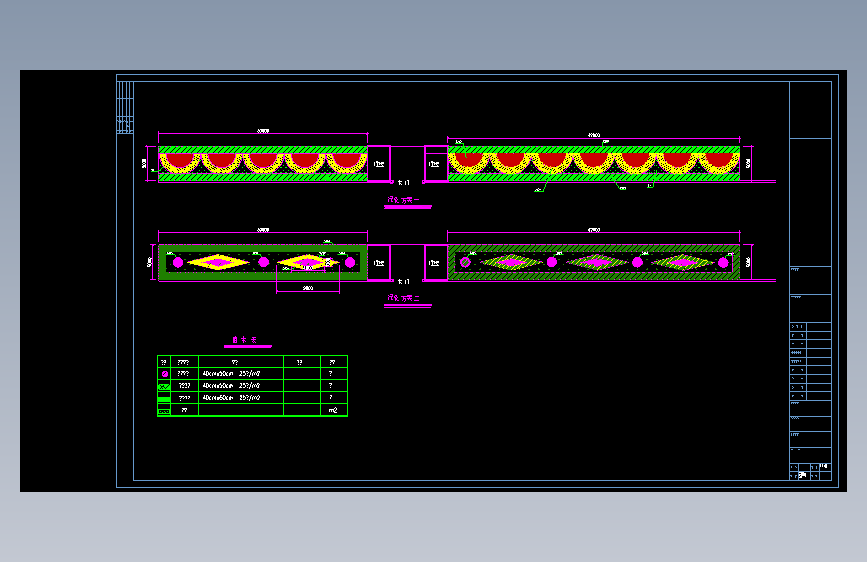The width and height of the screenshot is (867, 562).
Task: Select the 'm2' cell in plant table
Action: coord(333,410)
